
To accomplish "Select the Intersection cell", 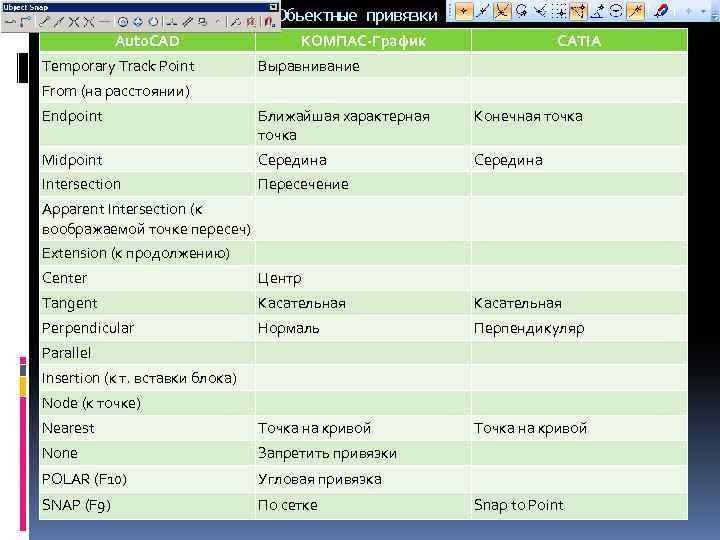I will pyautogui.click(x=147, y=184).
